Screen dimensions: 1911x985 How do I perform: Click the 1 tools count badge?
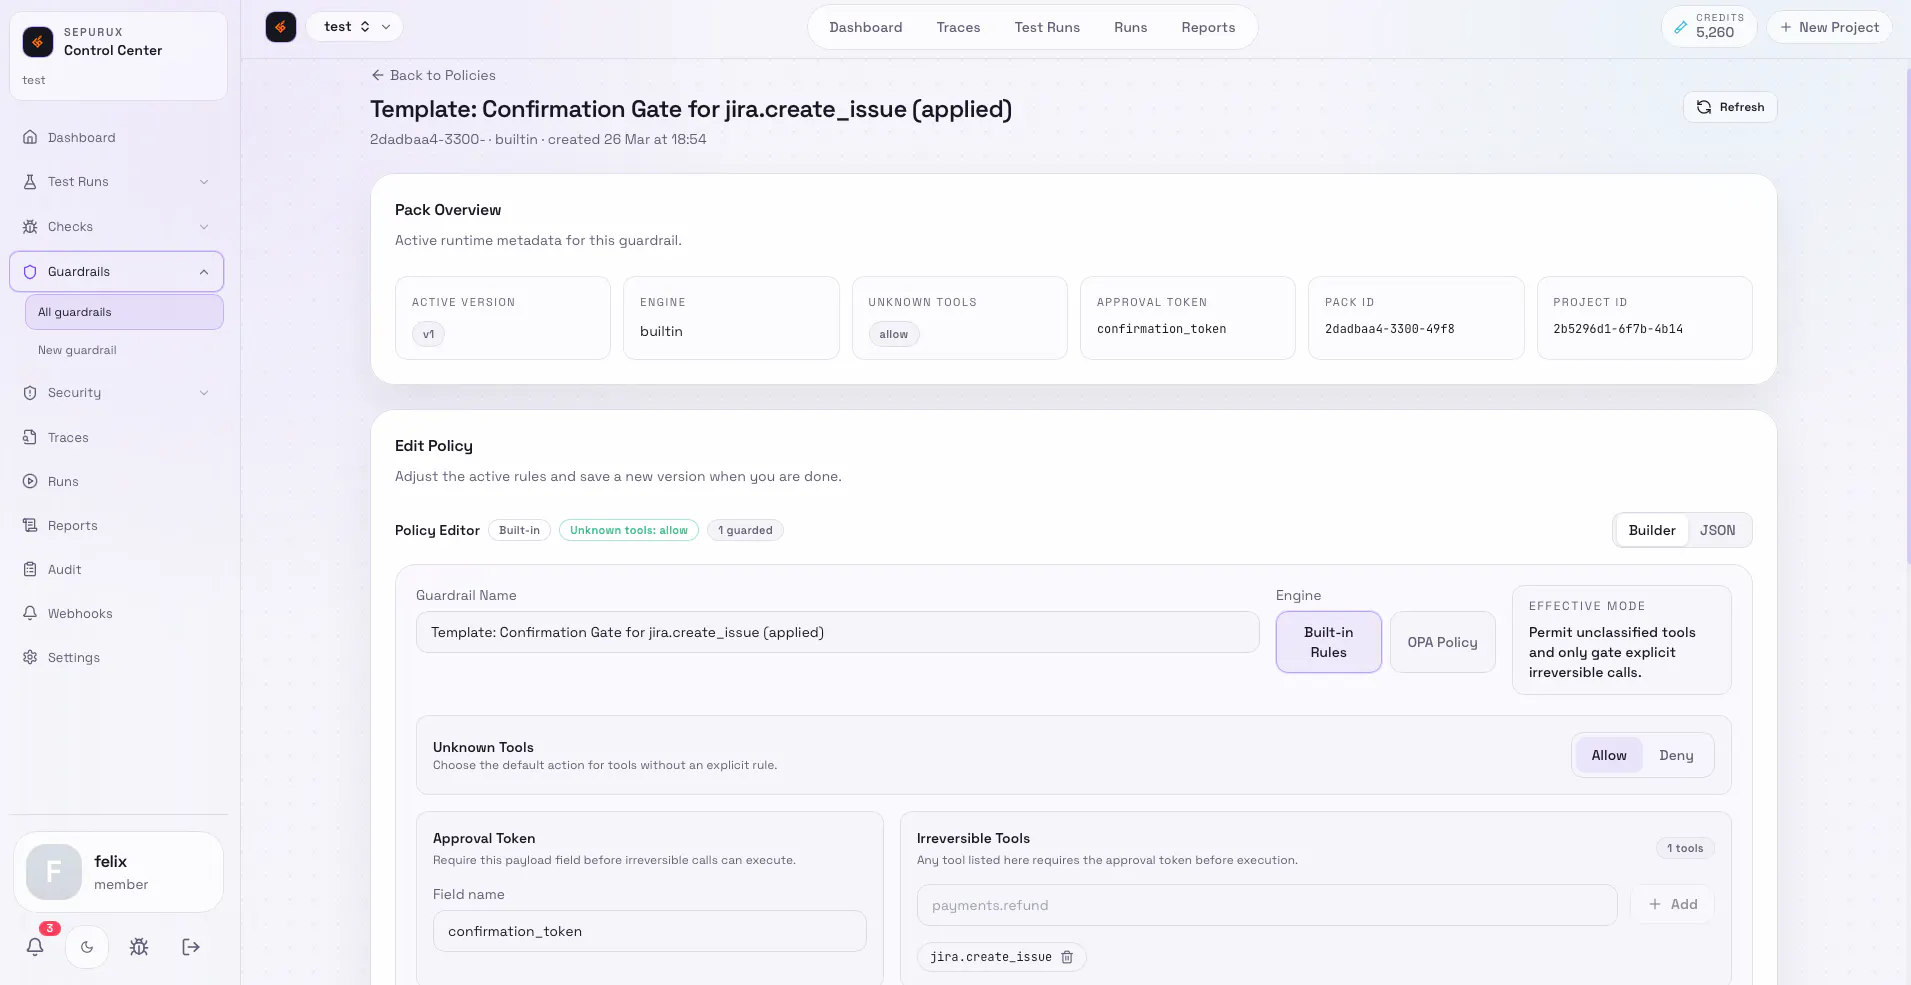1685,848
